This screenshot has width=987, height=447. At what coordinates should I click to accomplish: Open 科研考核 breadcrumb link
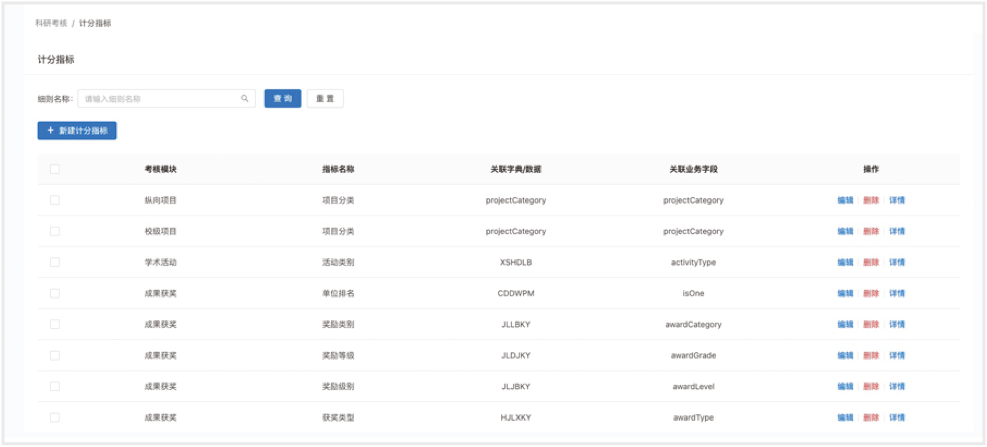[x=51, y=23]
